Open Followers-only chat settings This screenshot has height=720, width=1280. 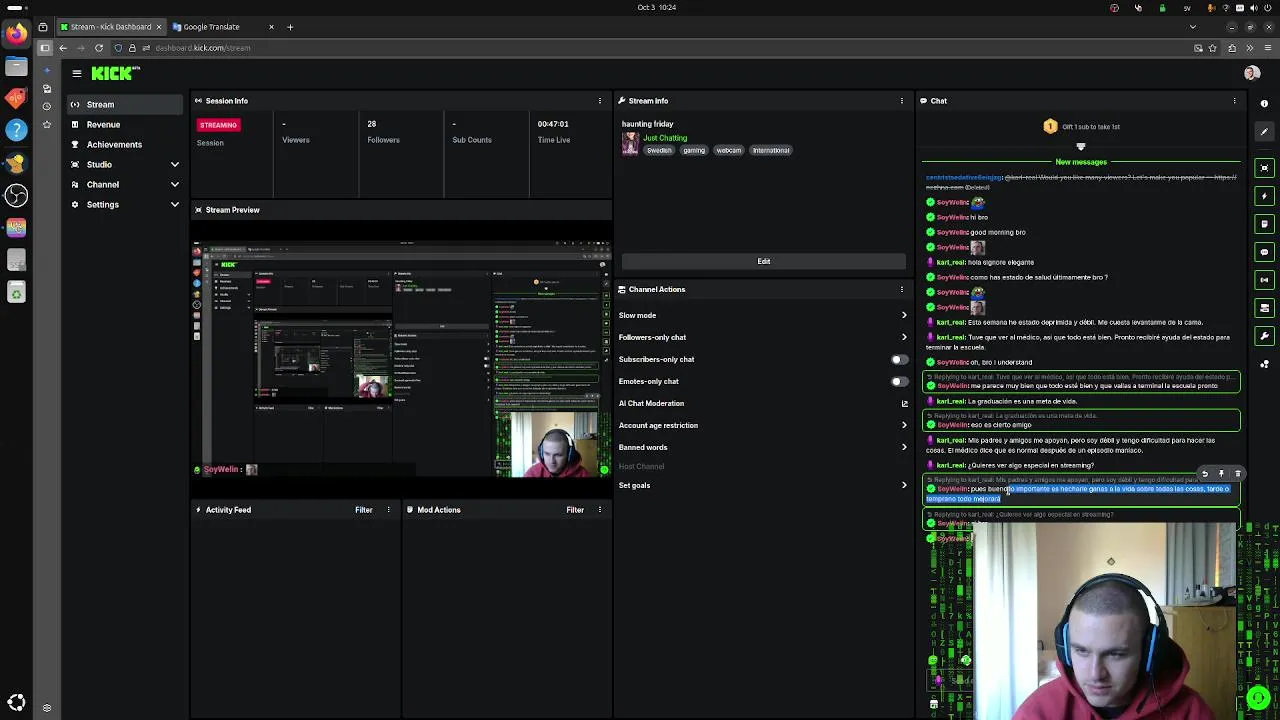pyautogui.click(x=764, y=337)
